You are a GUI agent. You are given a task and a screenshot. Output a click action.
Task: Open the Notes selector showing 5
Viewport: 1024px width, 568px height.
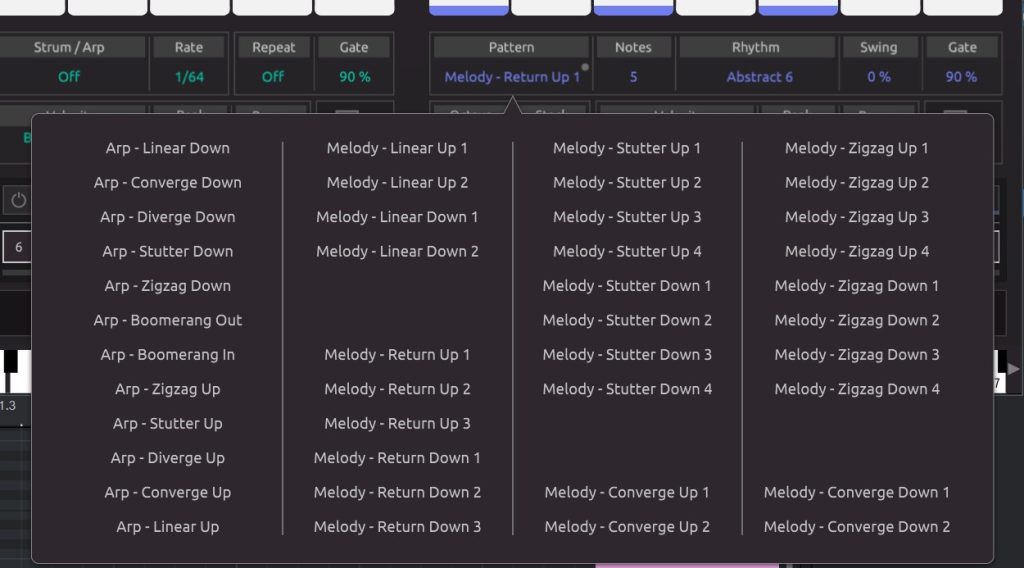(x=633, y=77)
